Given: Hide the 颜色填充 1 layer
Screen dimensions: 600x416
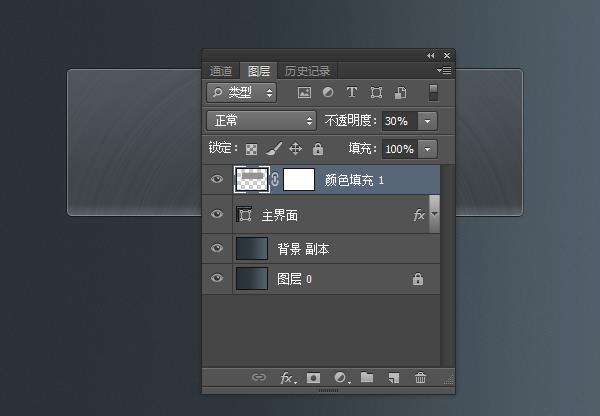Looking at the screenshot, I should point(217,179).
